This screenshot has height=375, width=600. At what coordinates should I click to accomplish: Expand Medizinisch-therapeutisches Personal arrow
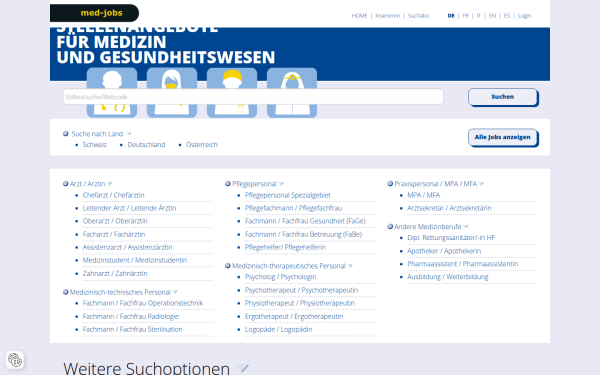(350, 266)
